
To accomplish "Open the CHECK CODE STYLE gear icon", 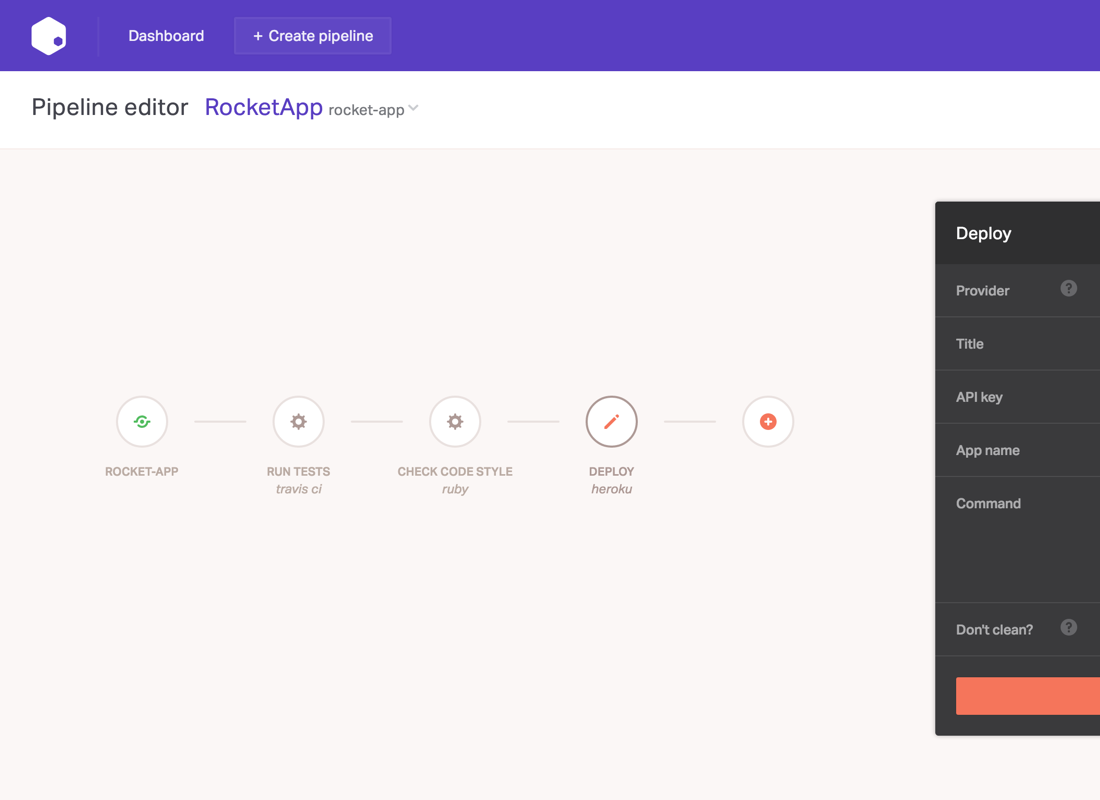I will click(x=455, y=421).
